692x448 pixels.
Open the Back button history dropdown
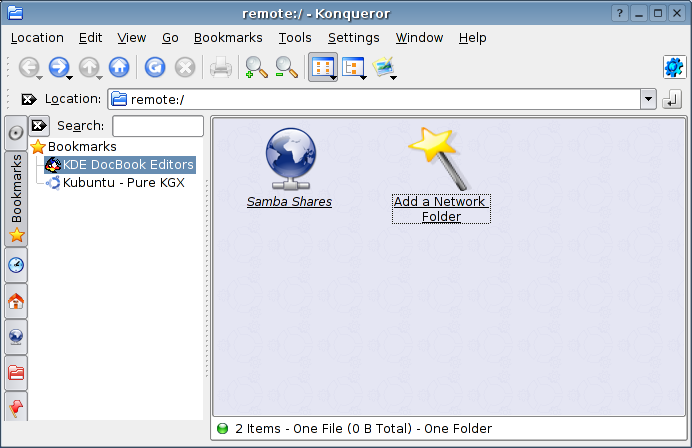coord(40,78)
